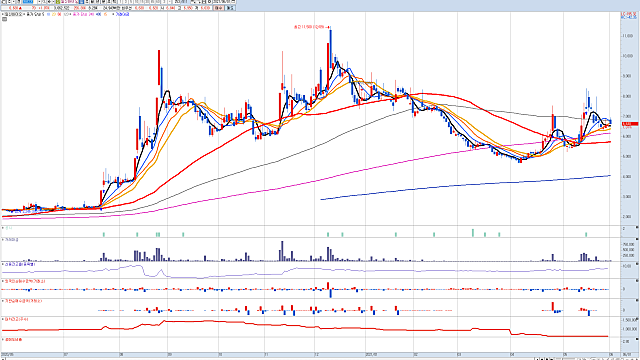Click the purple line indicator panel title
640x360 pixels.
click(19, 264)
